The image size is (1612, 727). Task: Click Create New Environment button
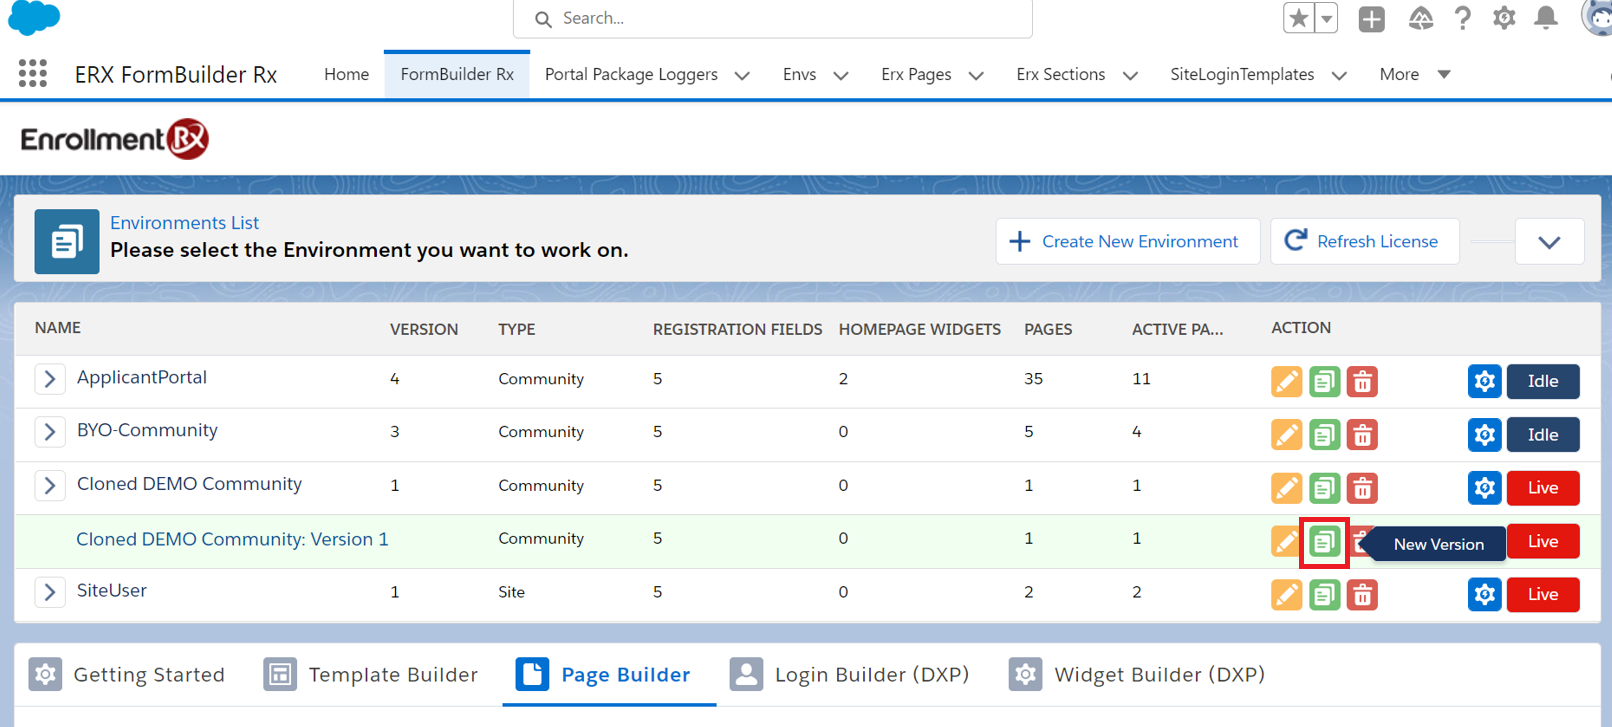[x=1127, y=241]
